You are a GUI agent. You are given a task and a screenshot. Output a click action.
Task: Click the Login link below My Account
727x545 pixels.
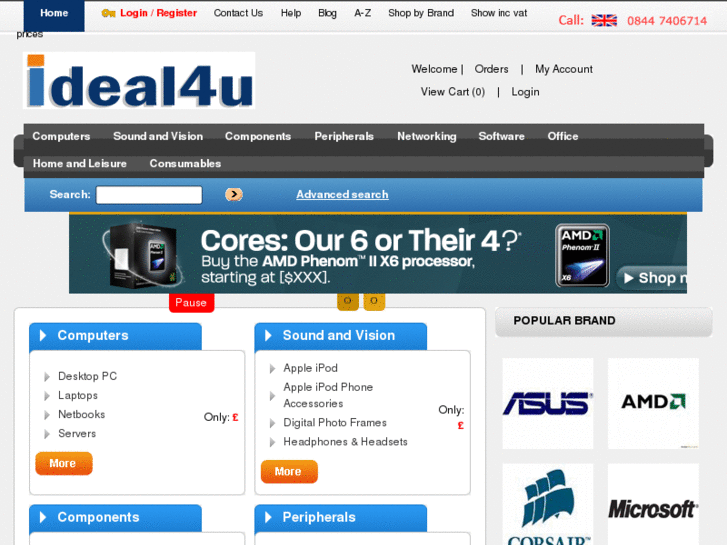[x=525, y=92]
